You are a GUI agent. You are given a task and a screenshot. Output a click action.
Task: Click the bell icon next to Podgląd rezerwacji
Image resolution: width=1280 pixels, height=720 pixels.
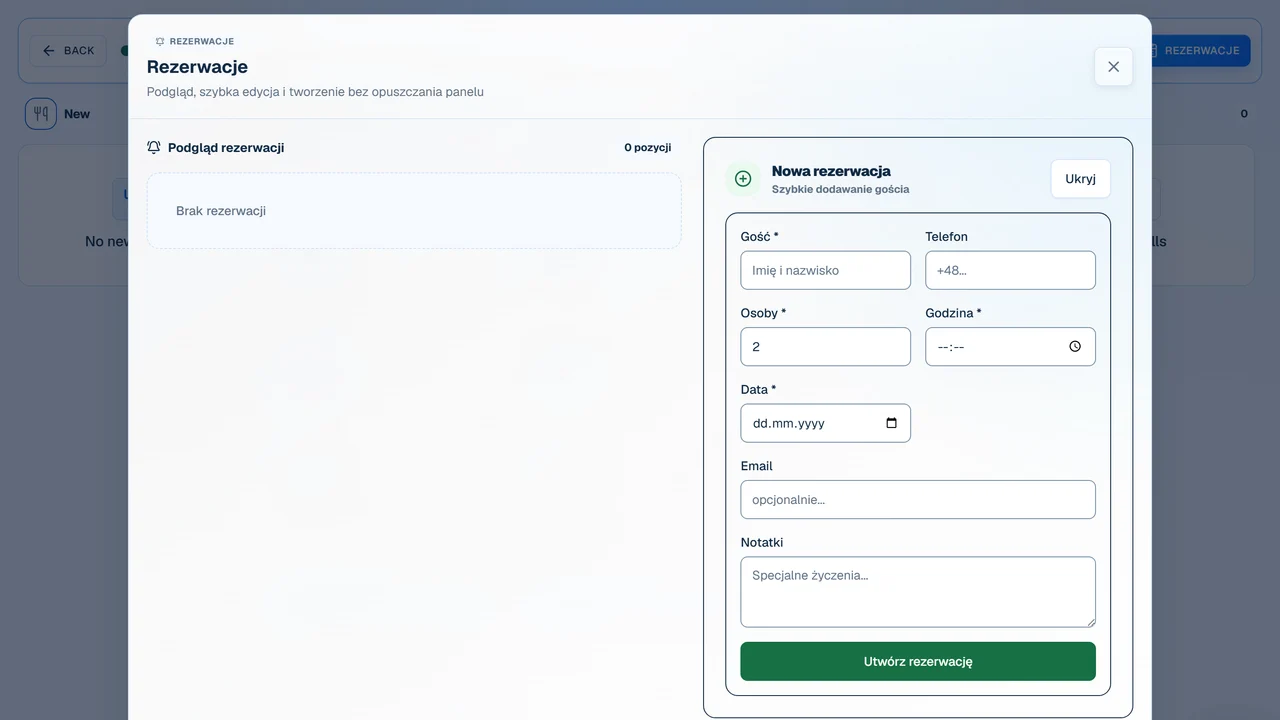[154, 147]
